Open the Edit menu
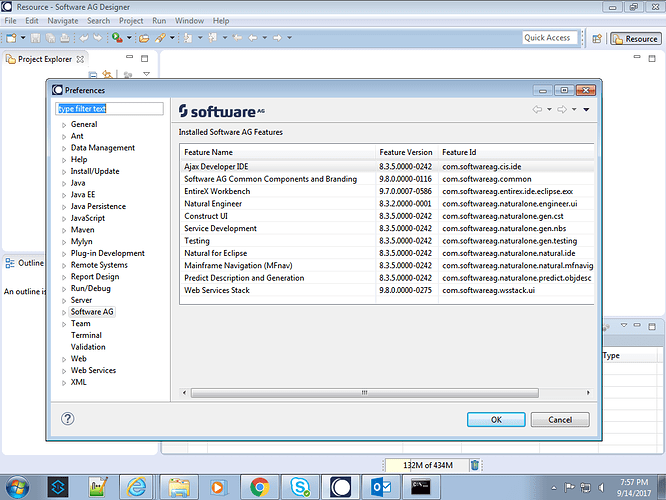 point(31,21)
